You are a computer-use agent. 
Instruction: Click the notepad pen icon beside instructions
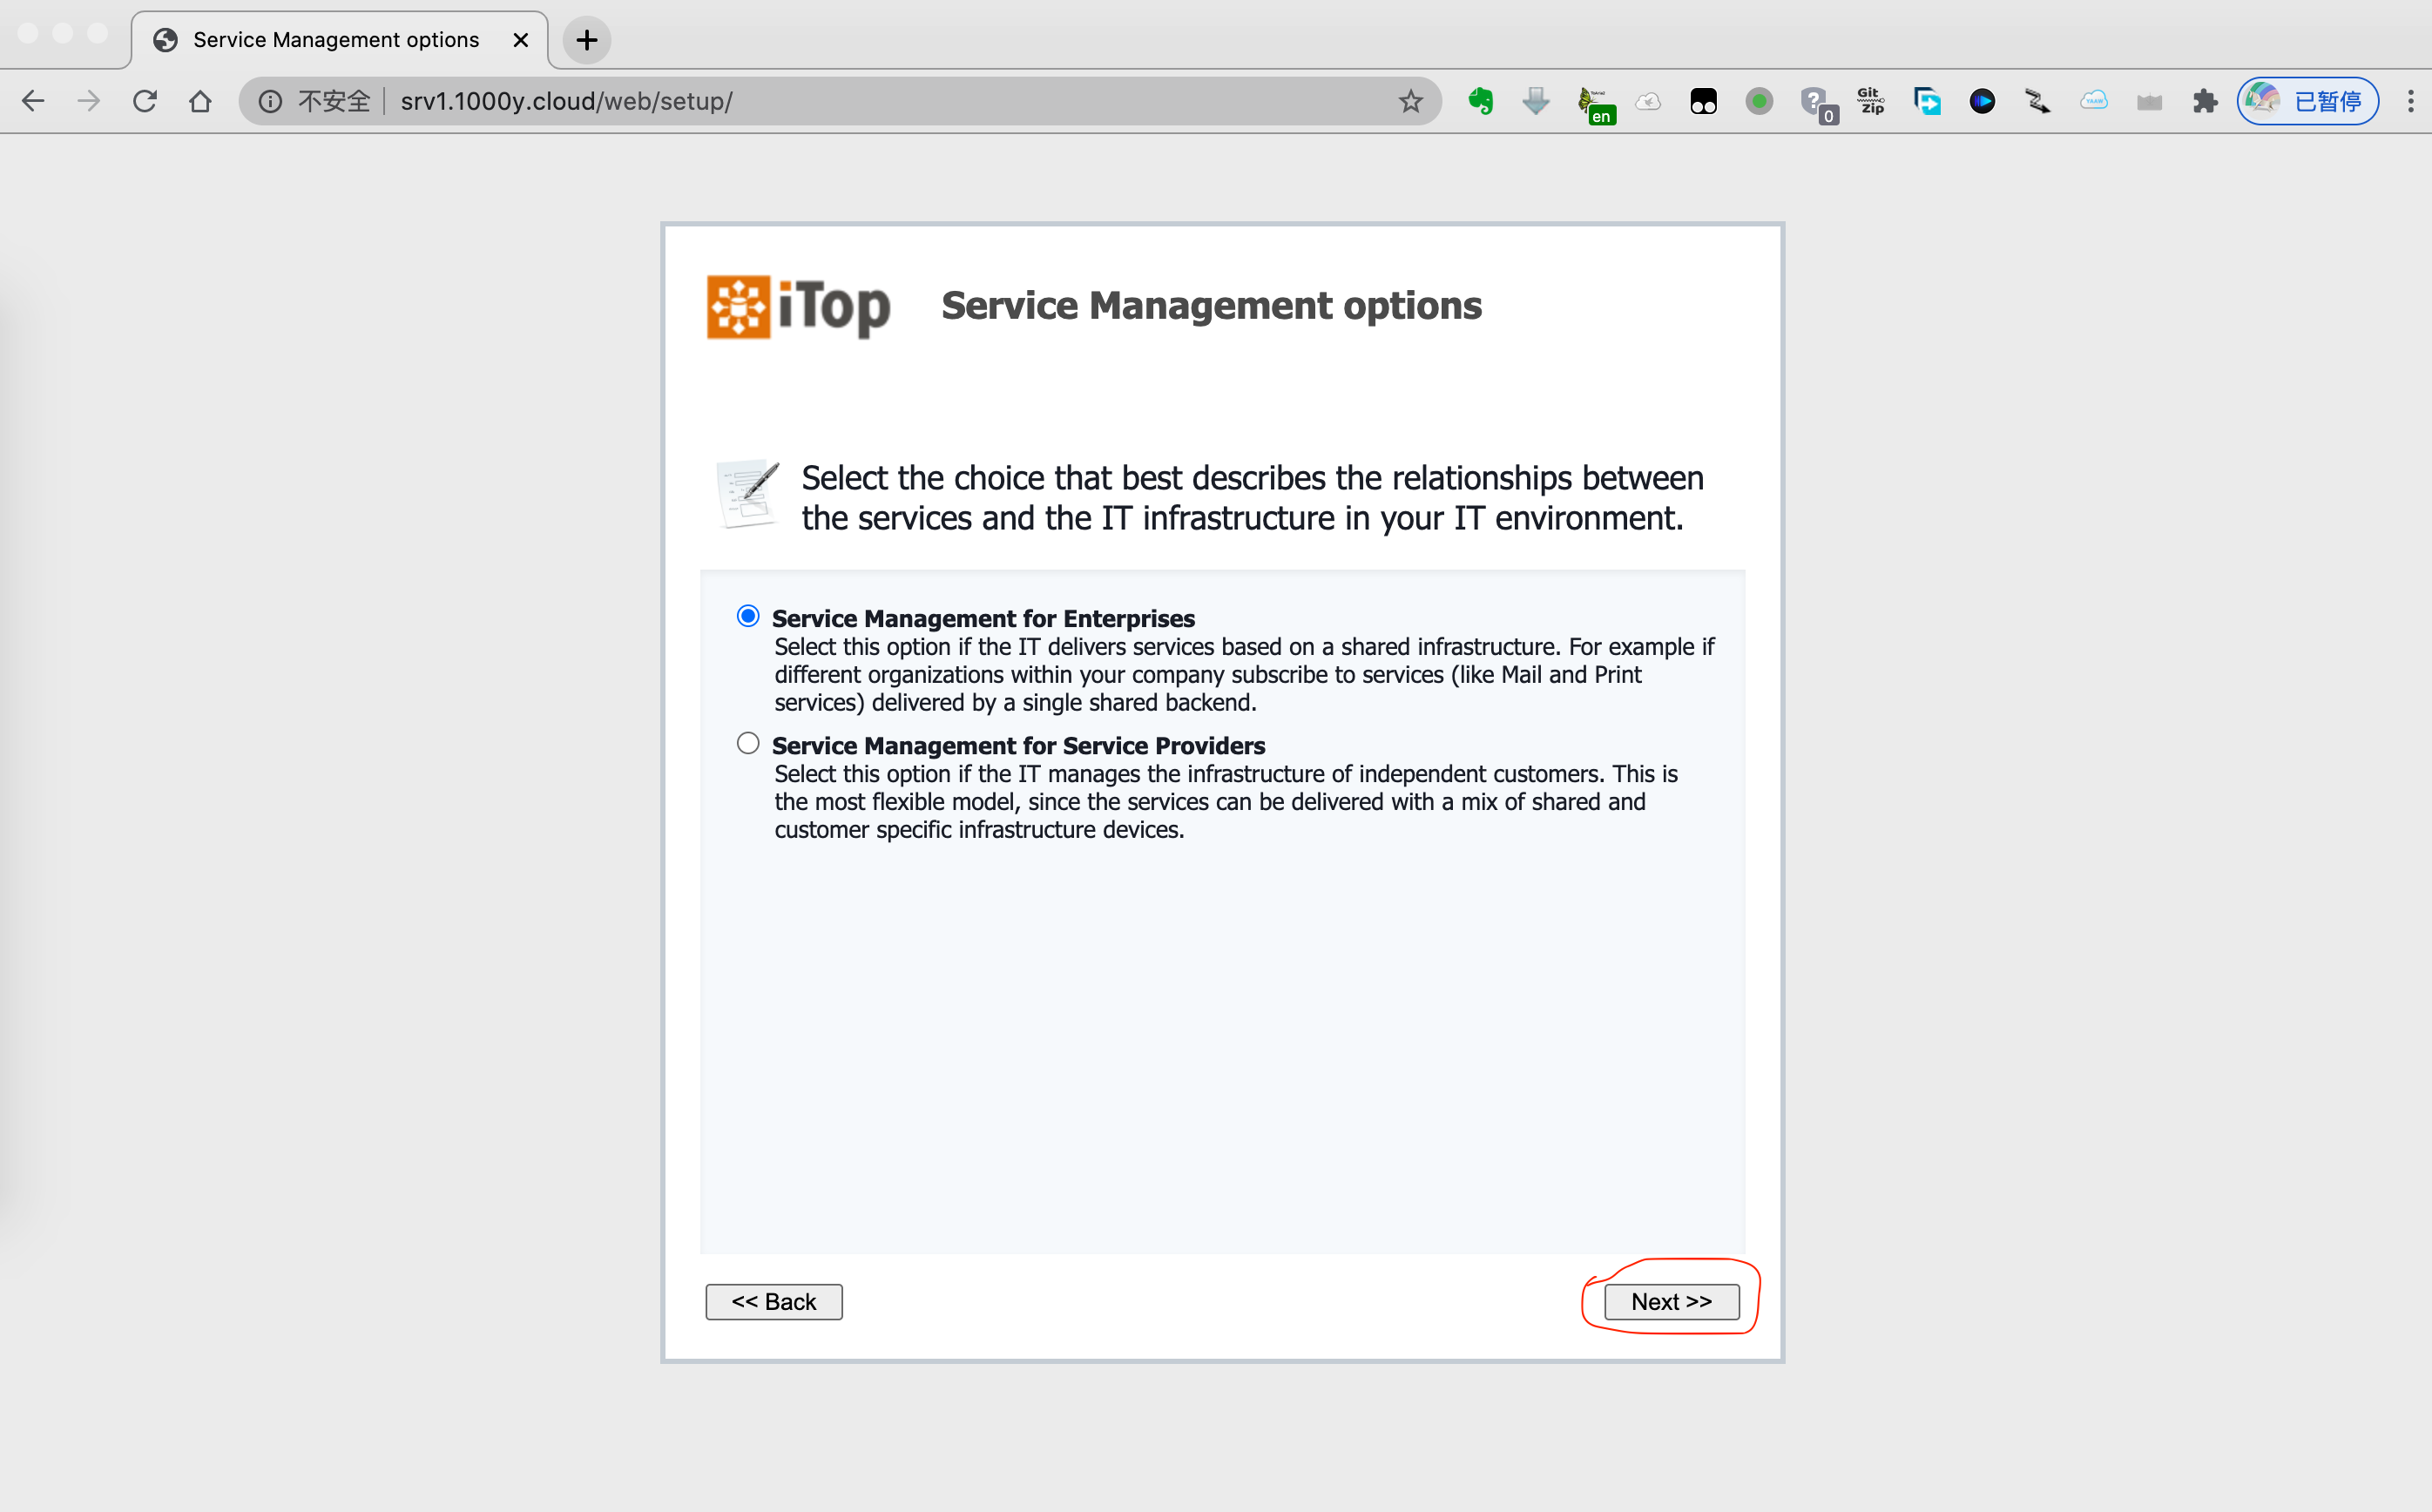(748, 493)
